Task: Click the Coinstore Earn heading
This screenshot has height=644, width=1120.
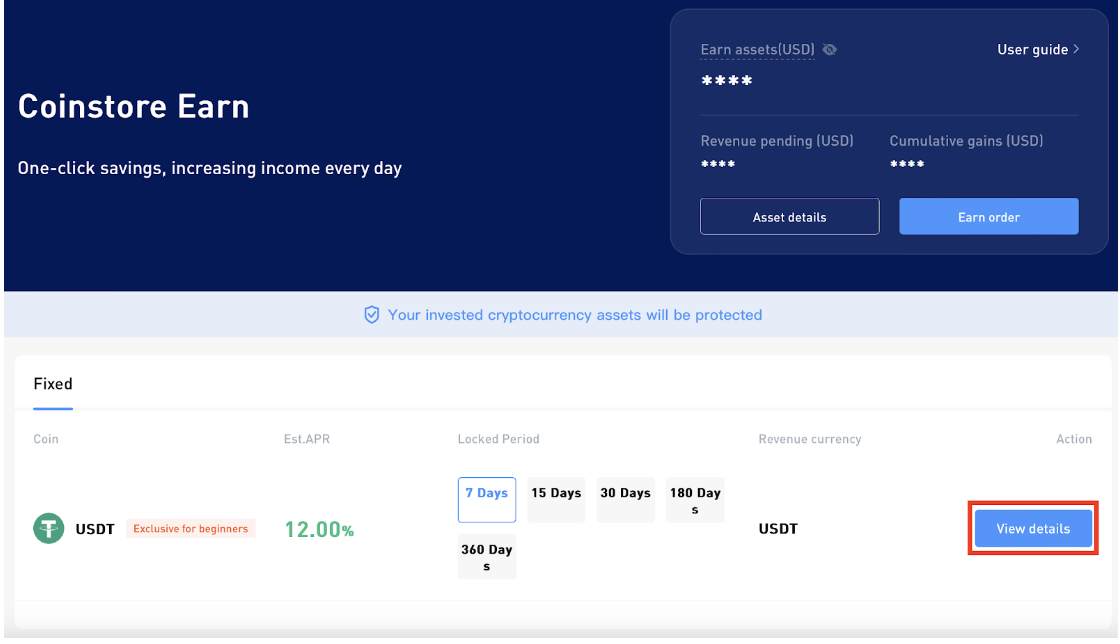Action: point(133,106)
